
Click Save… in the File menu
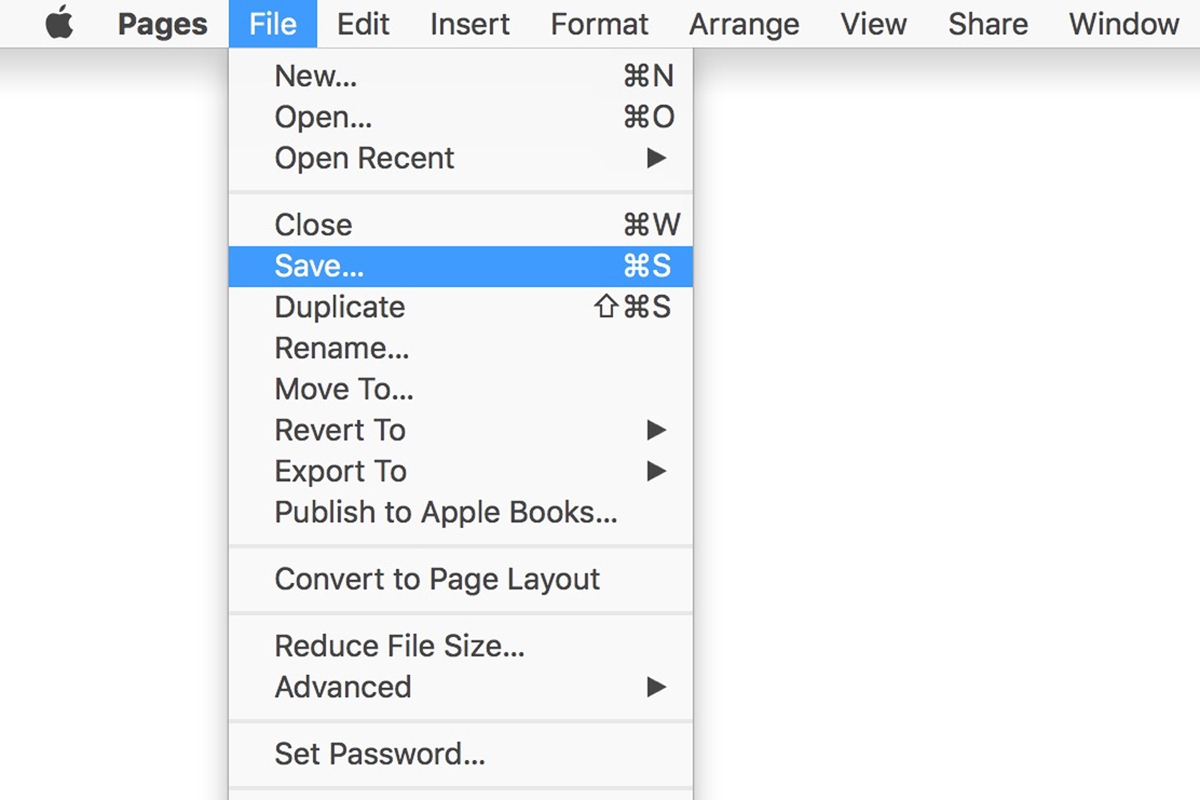pos(461,266)
